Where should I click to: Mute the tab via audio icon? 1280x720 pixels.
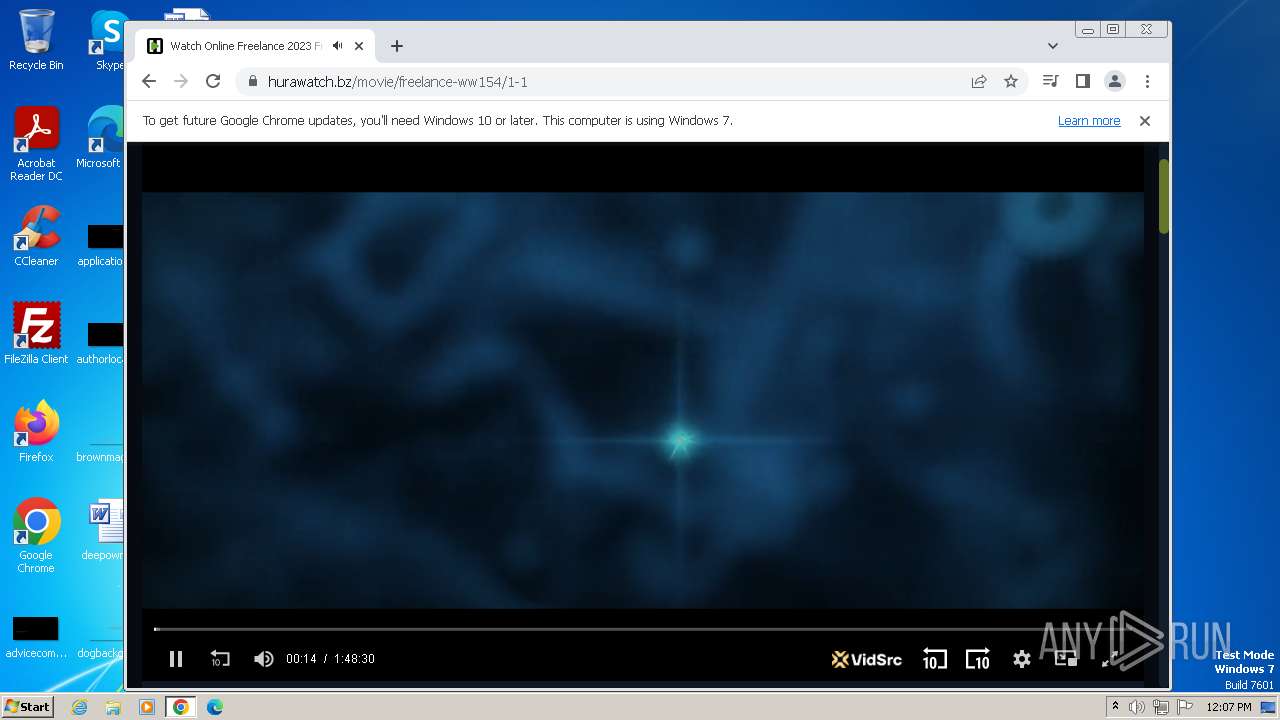338,46
